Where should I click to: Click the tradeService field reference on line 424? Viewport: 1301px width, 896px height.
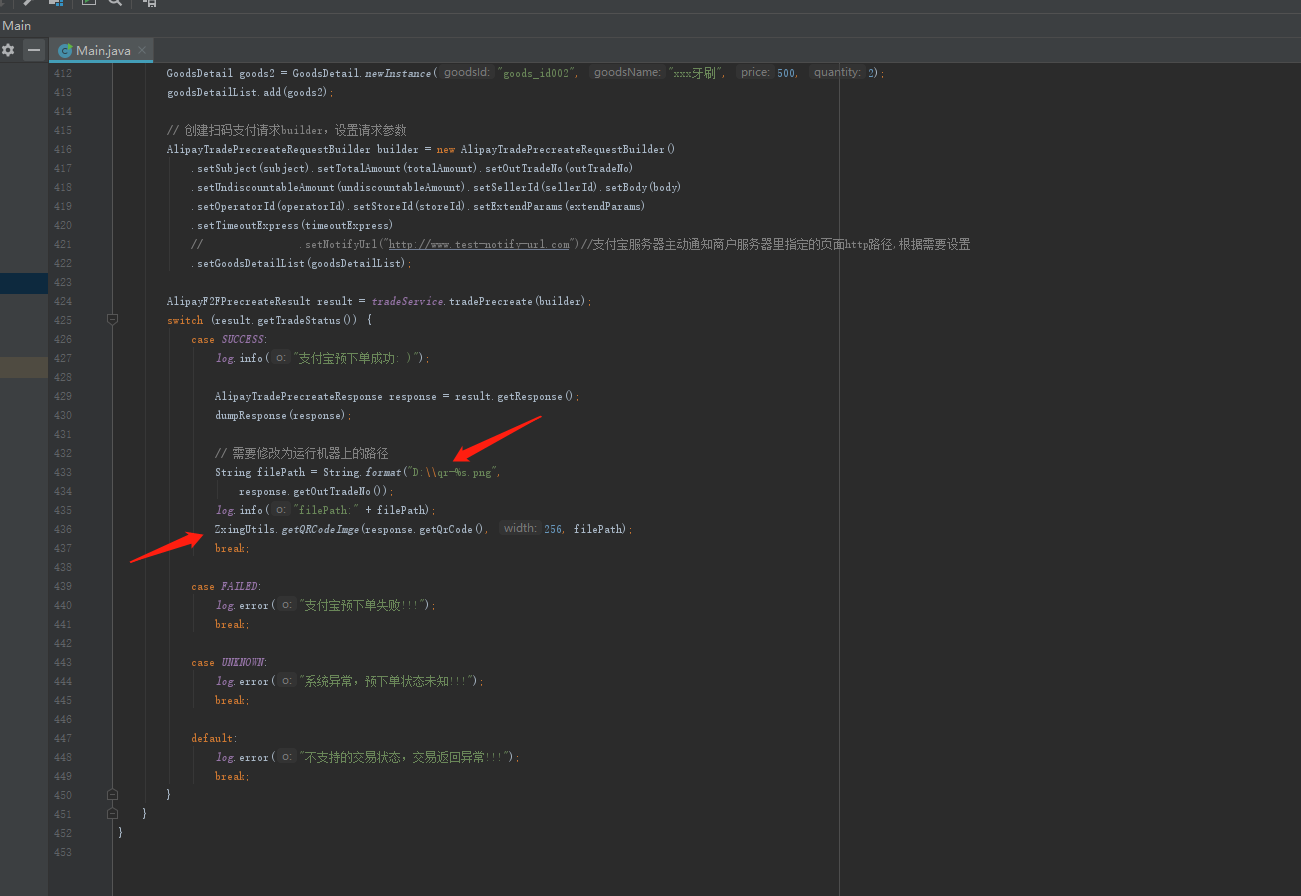pos(408,301)
